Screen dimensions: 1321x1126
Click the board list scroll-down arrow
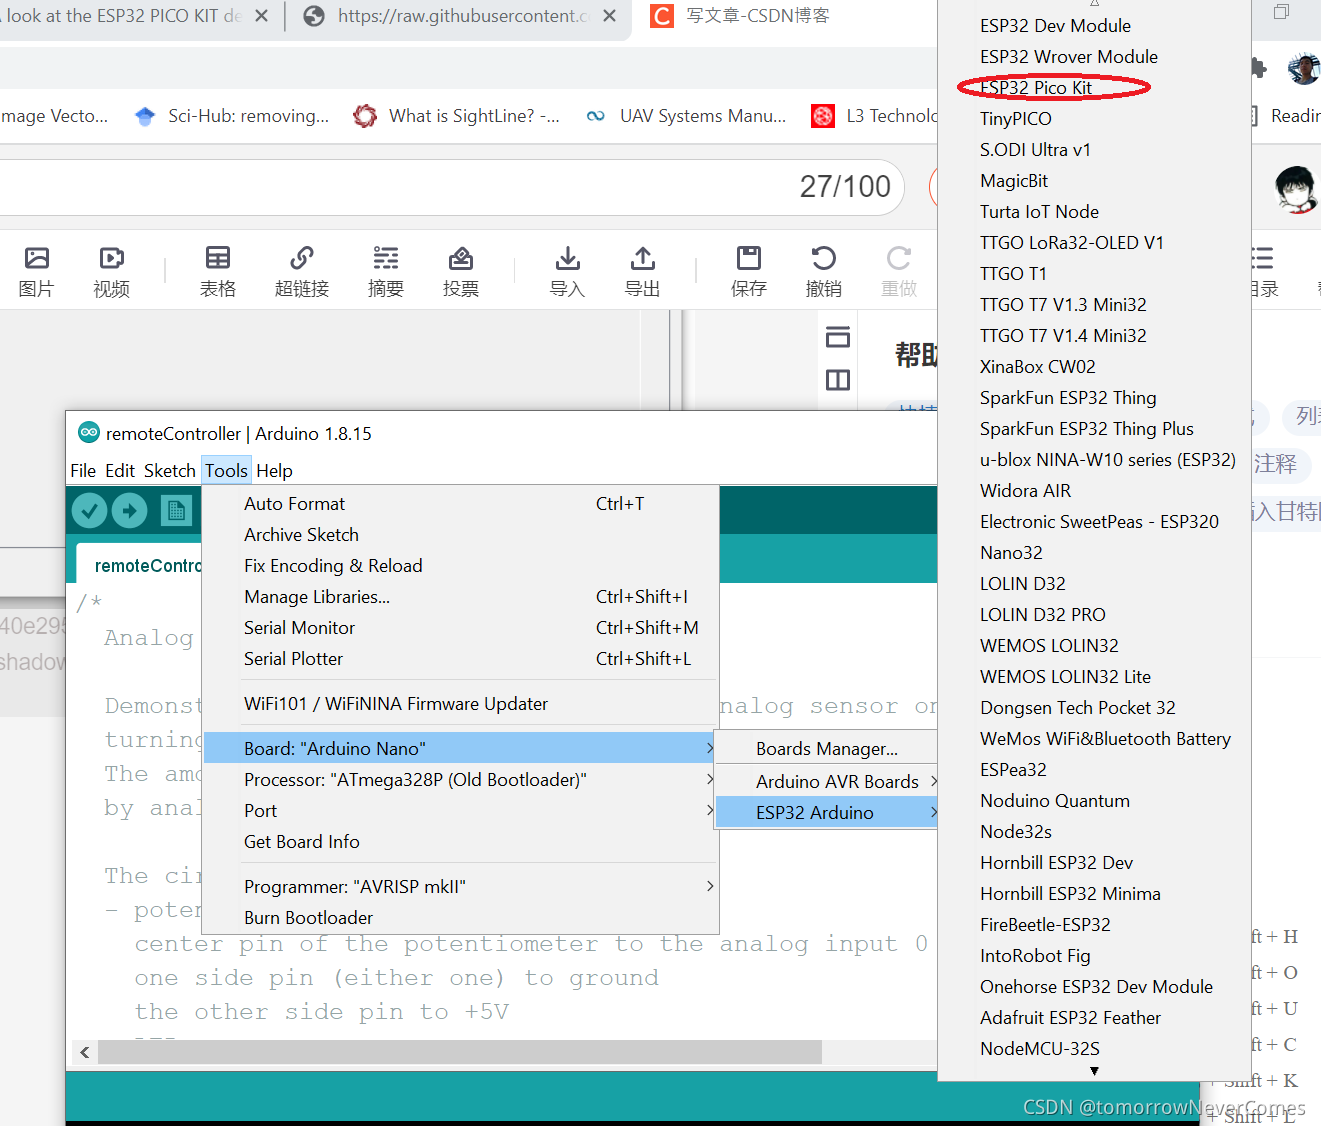coord(1094,1071)
